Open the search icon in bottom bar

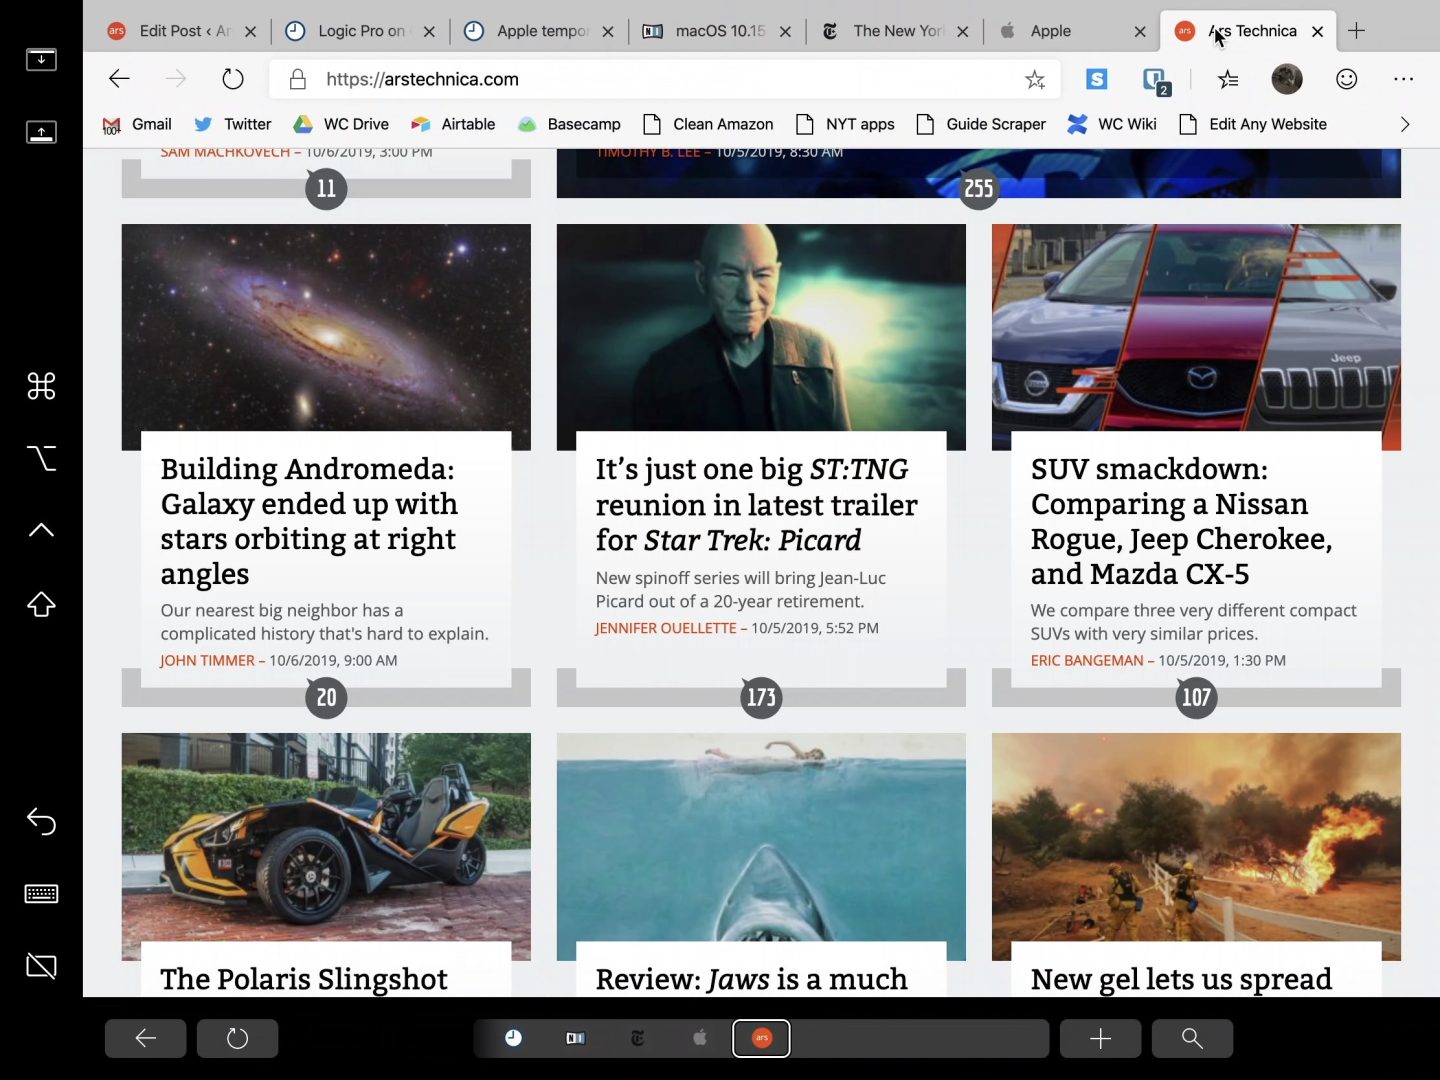pos(1192,1038)
